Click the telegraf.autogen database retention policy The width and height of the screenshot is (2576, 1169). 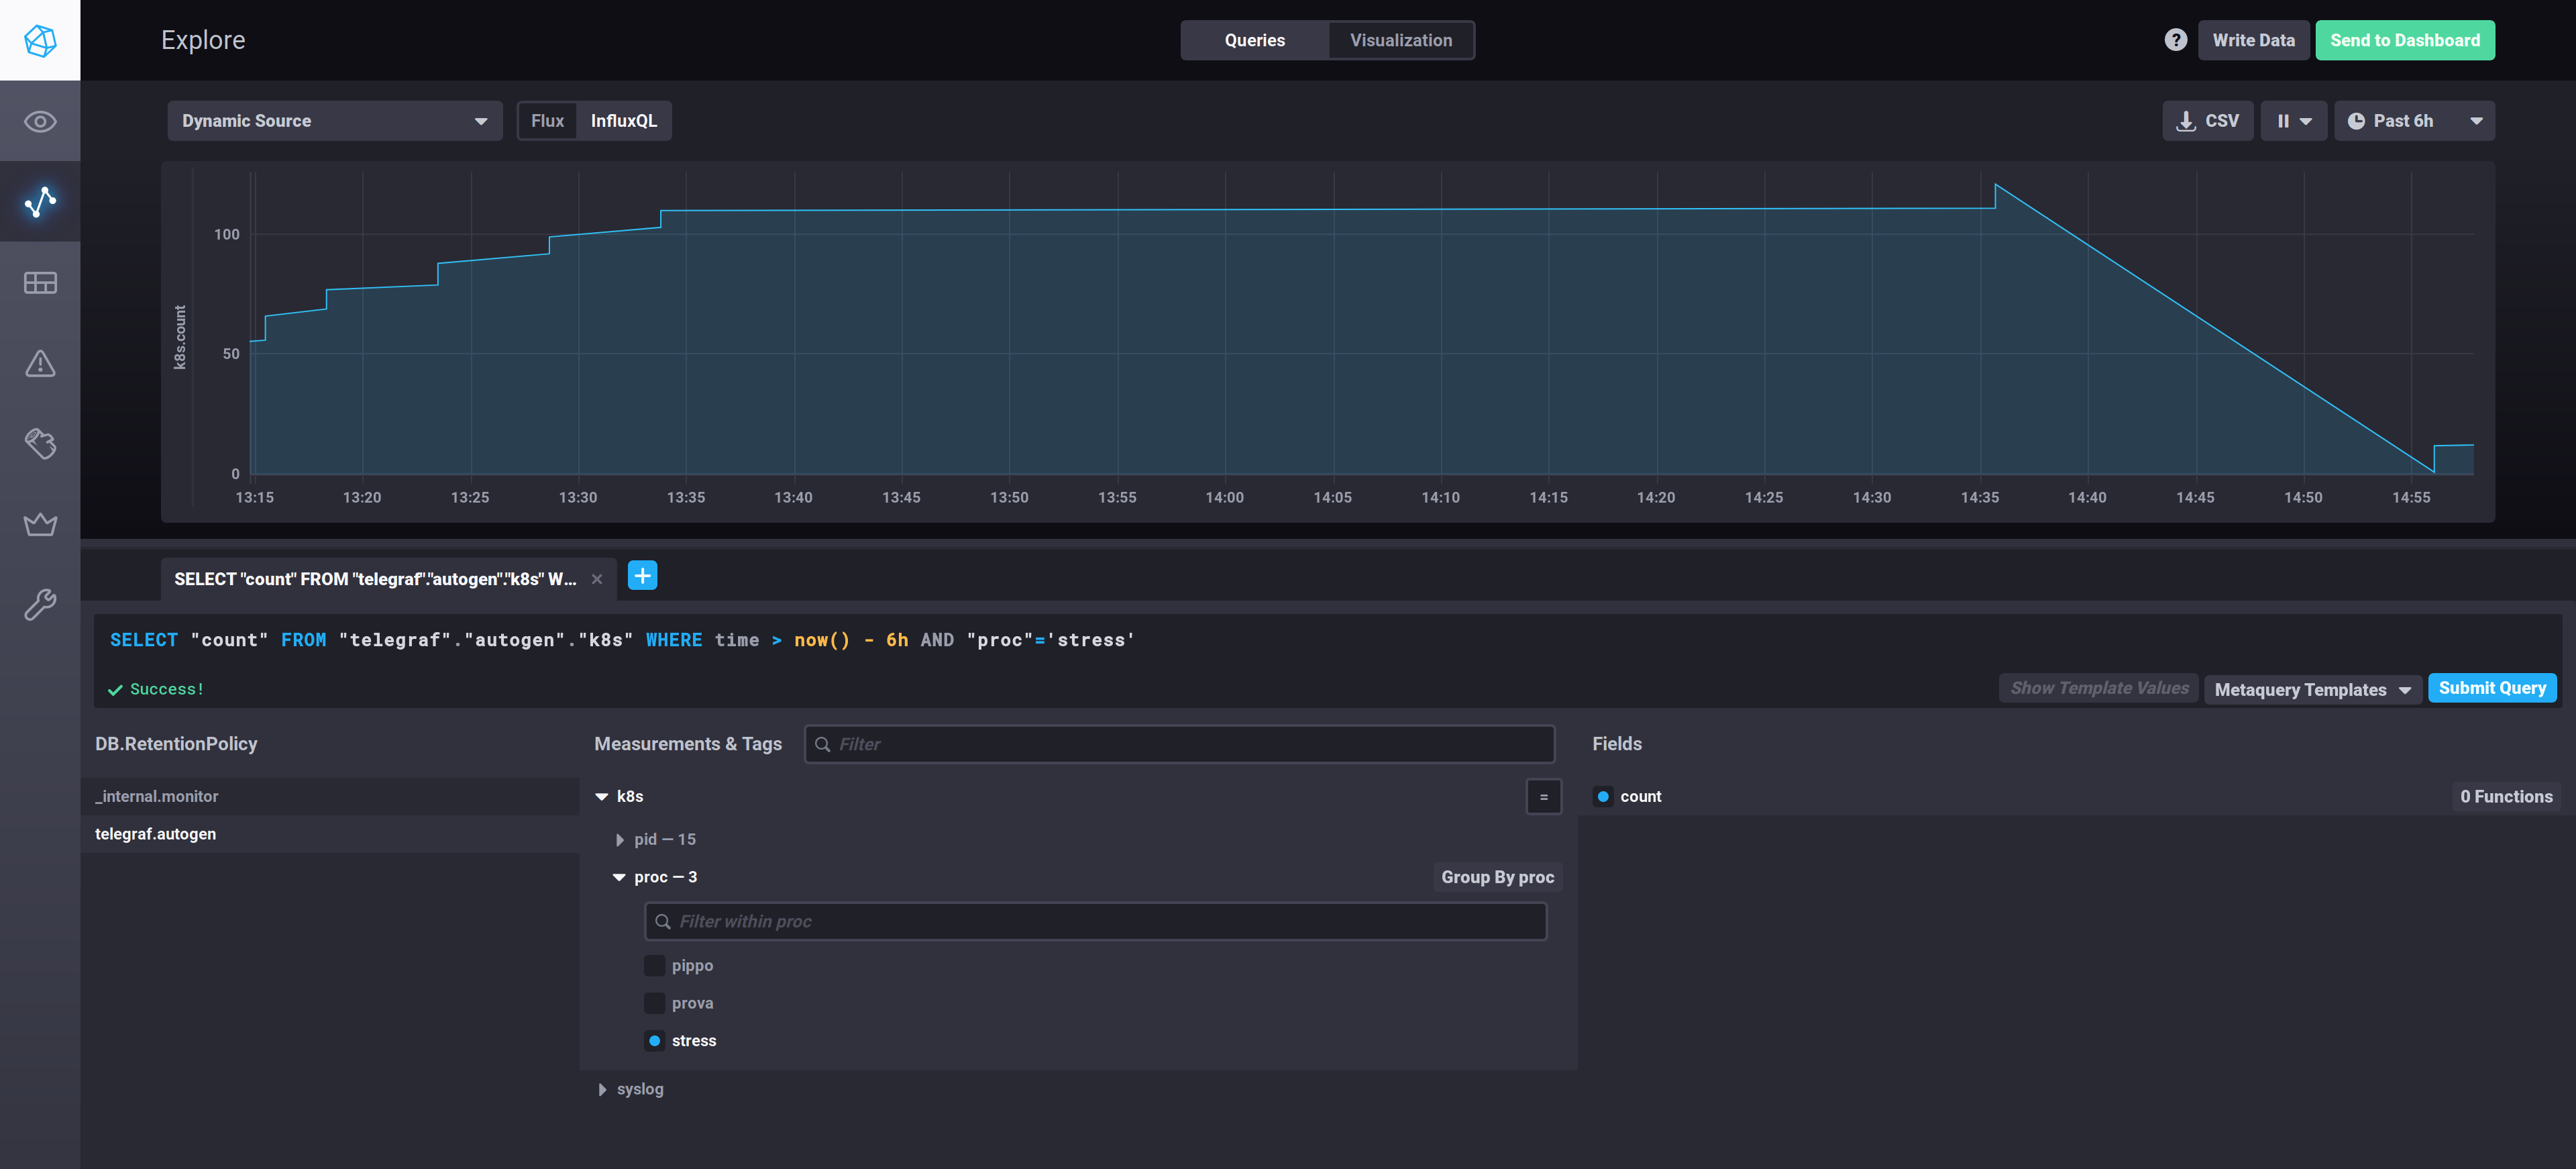click(x=154, y=832)
